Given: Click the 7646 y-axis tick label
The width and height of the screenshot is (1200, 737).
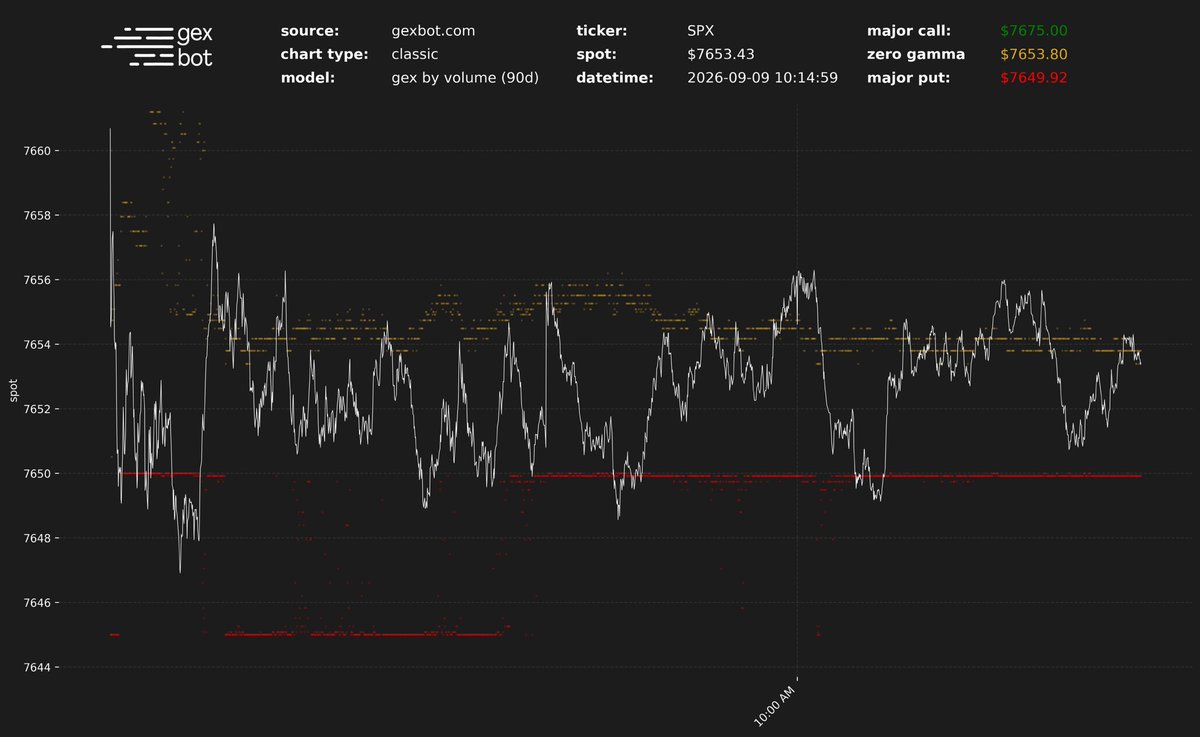Looking at the screenshot, I should (x=38, y=603).
